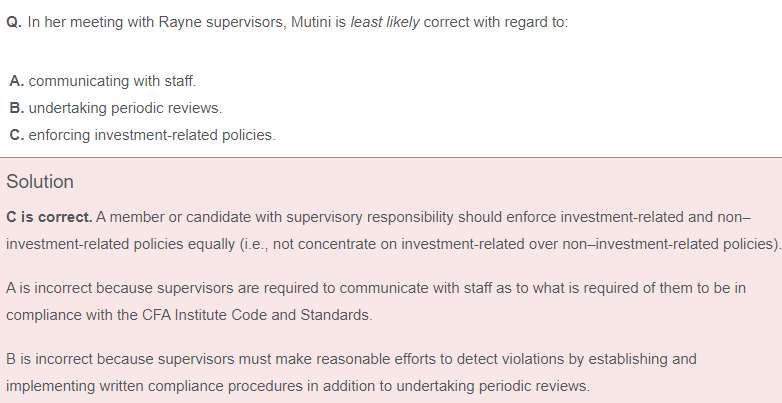
Task: Click the bold letter B. option label
Action: point(16,108)
